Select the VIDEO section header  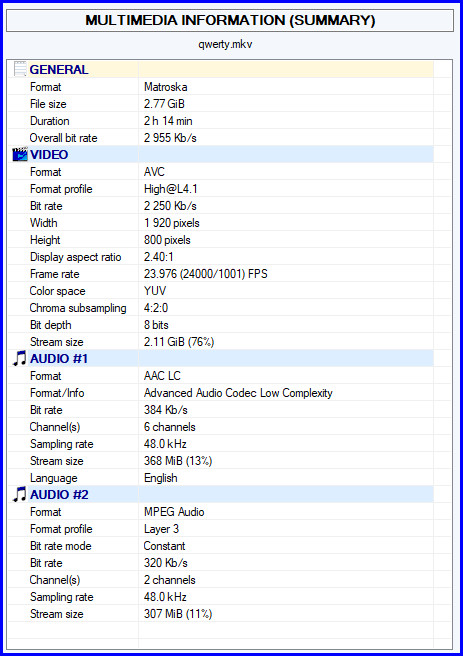point(49,155)
